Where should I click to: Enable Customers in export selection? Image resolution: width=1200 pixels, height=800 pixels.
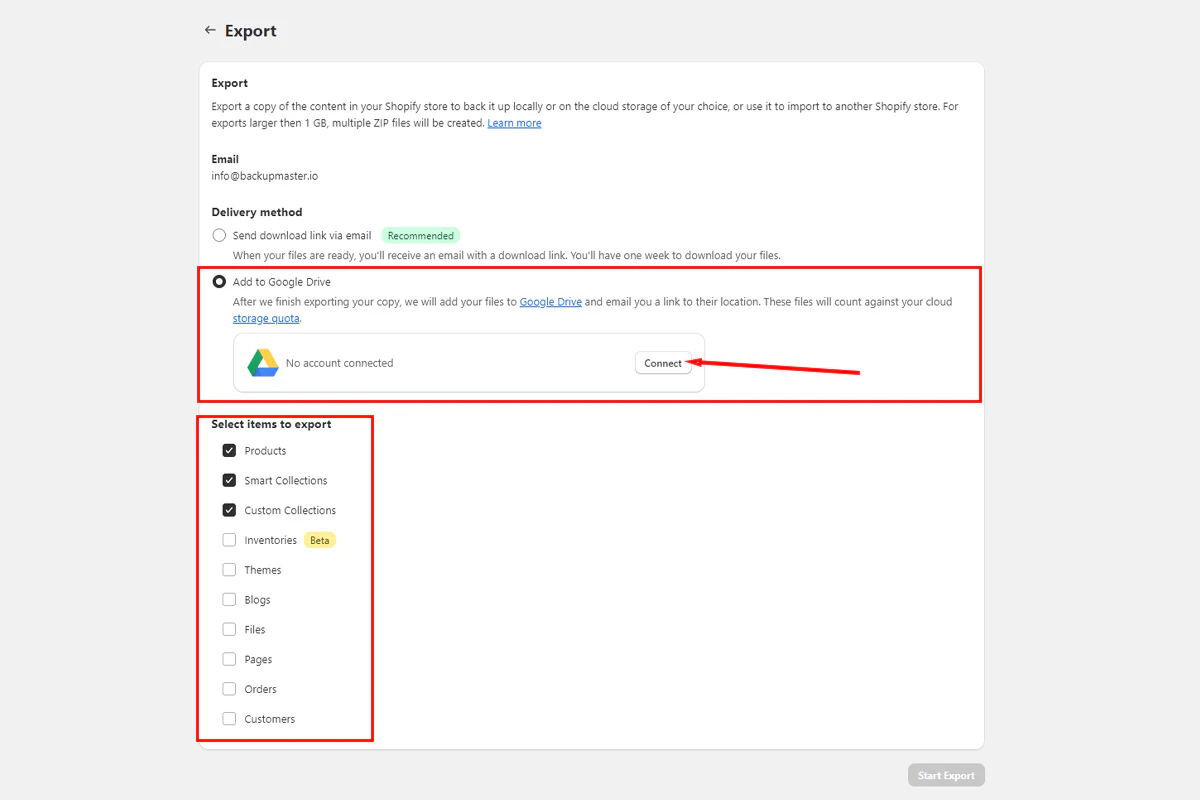pos(229,718)
